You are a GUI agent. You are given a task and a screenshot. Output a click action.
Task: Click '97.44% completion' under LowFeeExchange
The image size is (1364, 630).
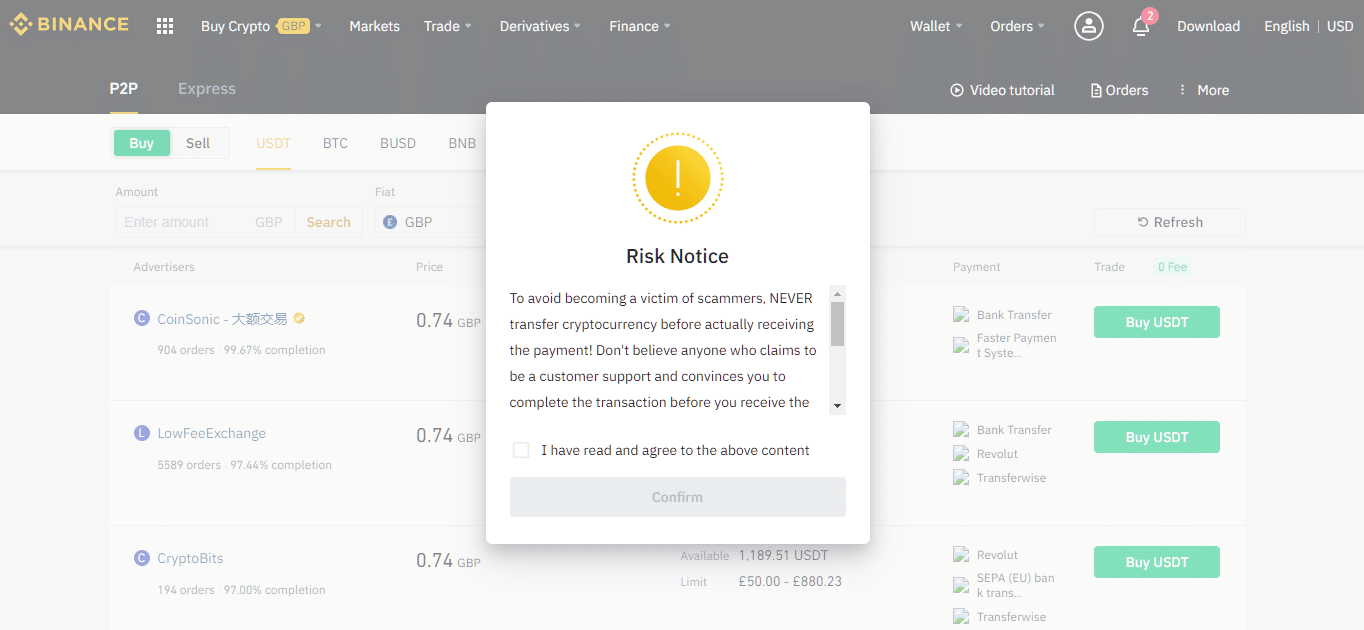pos(281,465)
